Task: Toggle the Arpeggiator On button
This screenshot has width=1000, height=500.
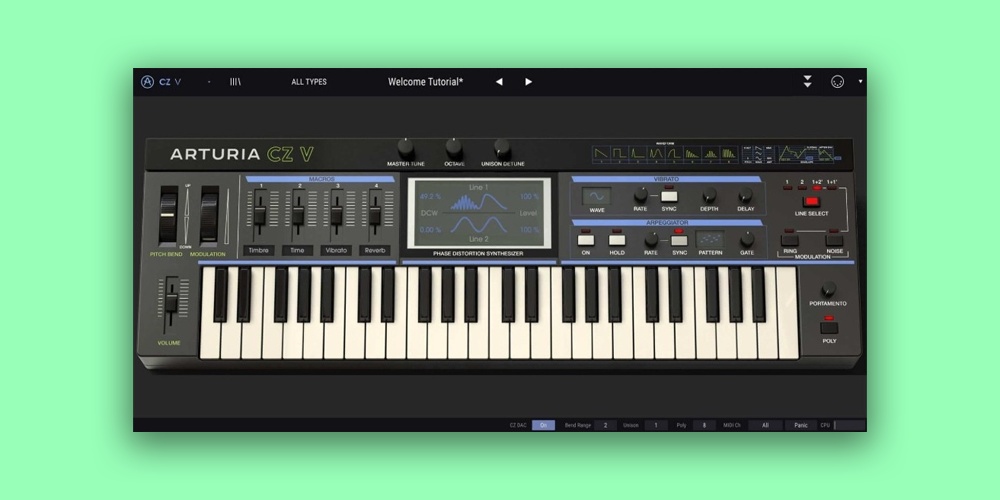Action: (586, 240)
